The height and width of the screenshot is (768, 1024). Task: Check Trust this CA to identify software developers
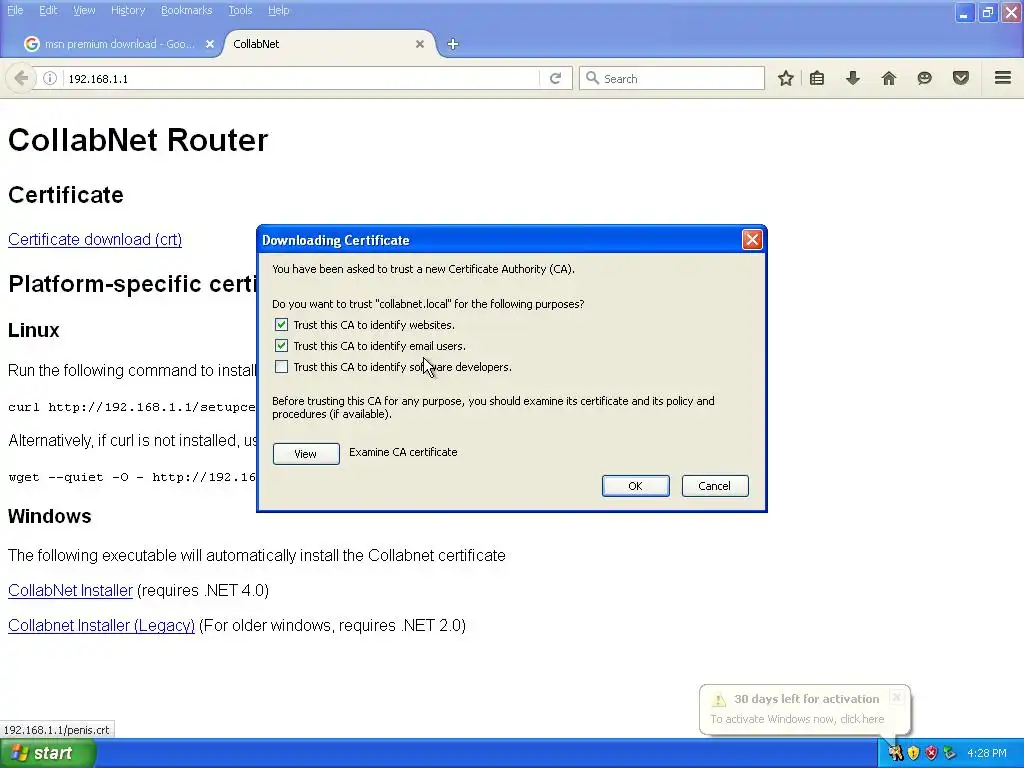click(x=281, y=366)
